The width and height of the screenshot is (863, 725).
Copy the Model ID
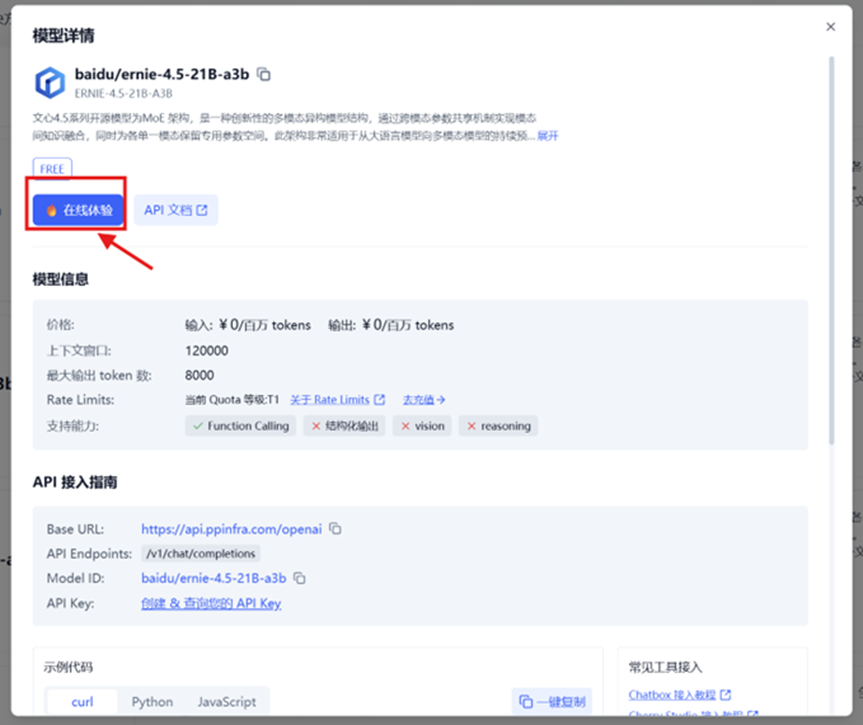pyautogui.click(x=299, y=578)
